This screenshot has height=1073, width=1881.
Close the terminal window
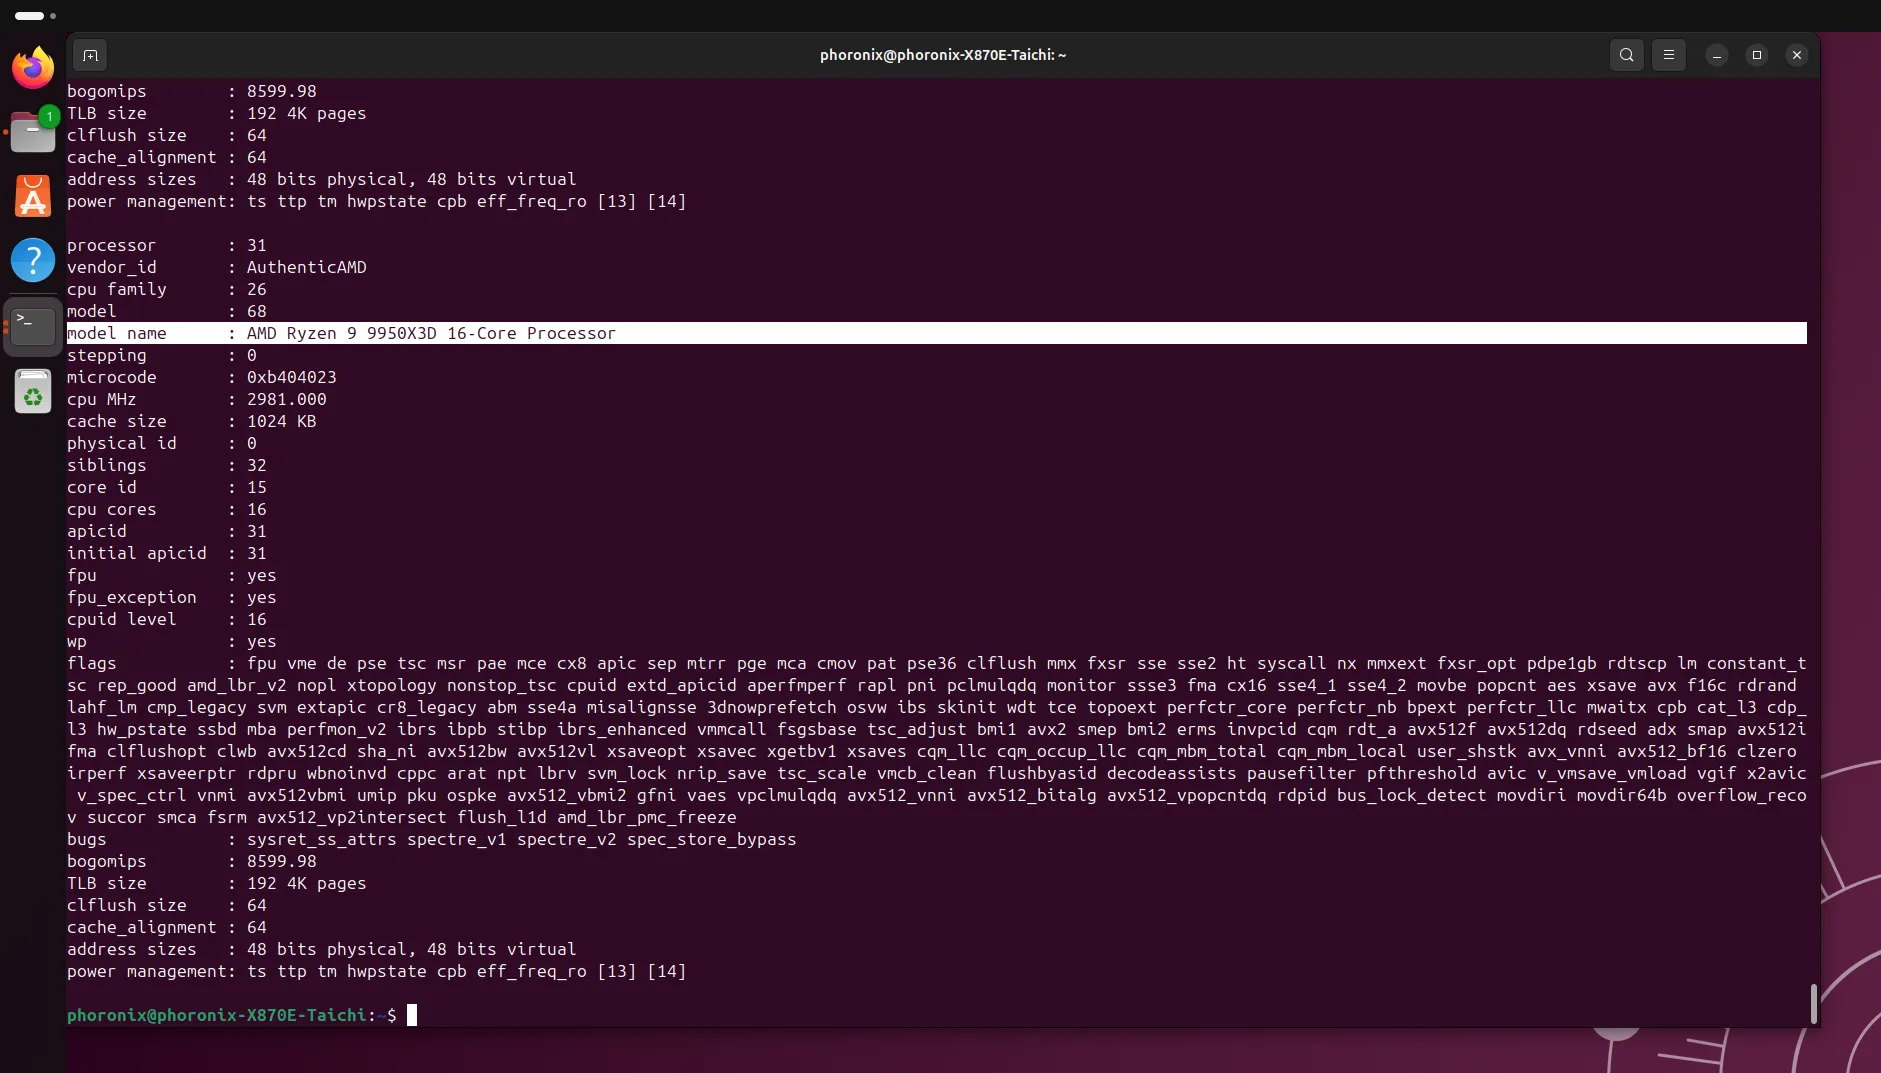(x=1797, y=55)
